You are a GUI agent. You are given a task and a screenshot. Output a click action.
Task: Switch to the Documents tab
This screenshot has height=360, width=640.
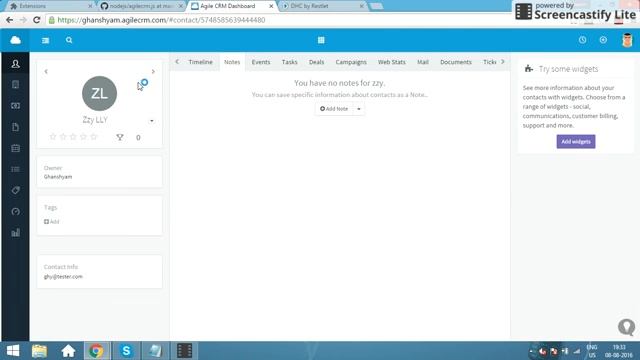[456, 62]
